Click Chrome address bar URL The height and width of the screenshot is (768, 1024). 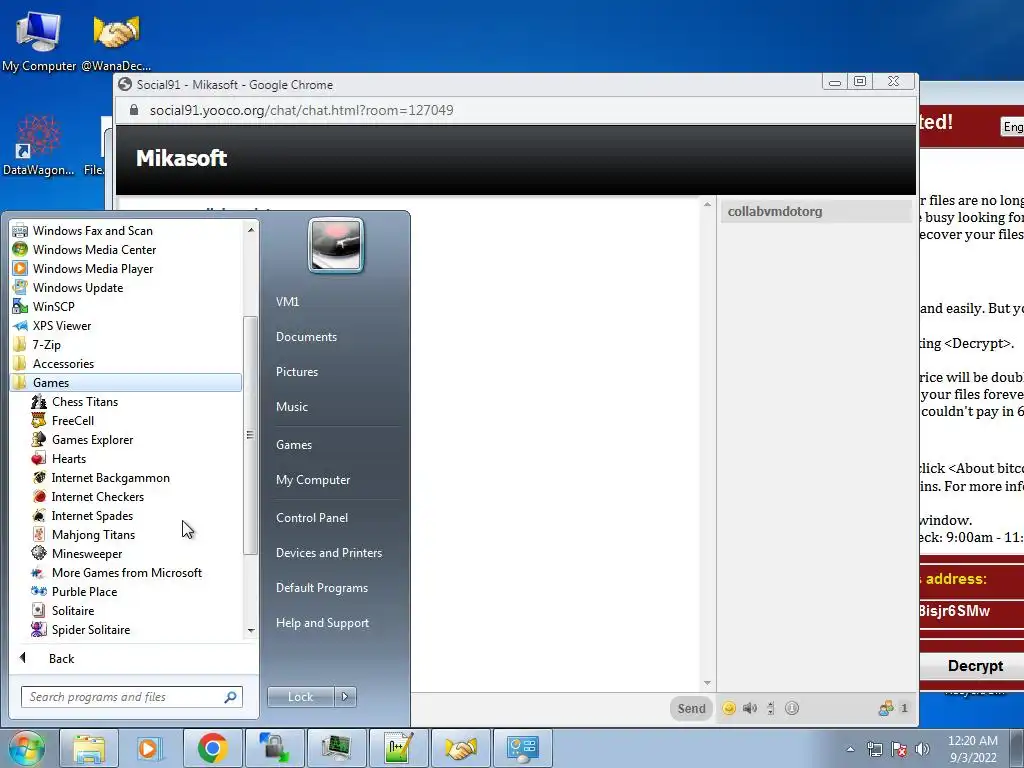tap(301, 110)
